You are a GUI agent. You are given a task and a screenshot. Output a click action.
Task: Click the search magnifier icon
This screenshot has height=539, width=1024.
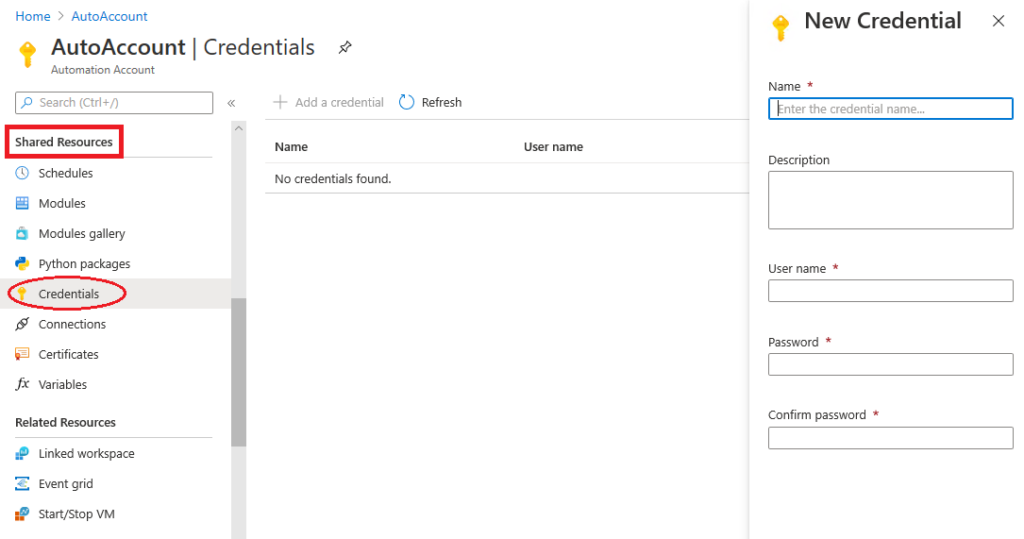(27, 103)
